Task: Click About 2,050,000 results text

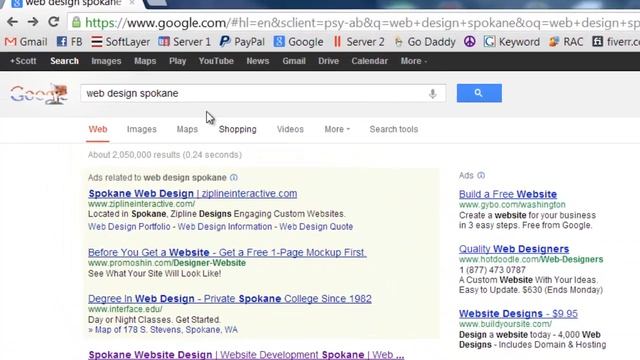Action: click(164, 155)
